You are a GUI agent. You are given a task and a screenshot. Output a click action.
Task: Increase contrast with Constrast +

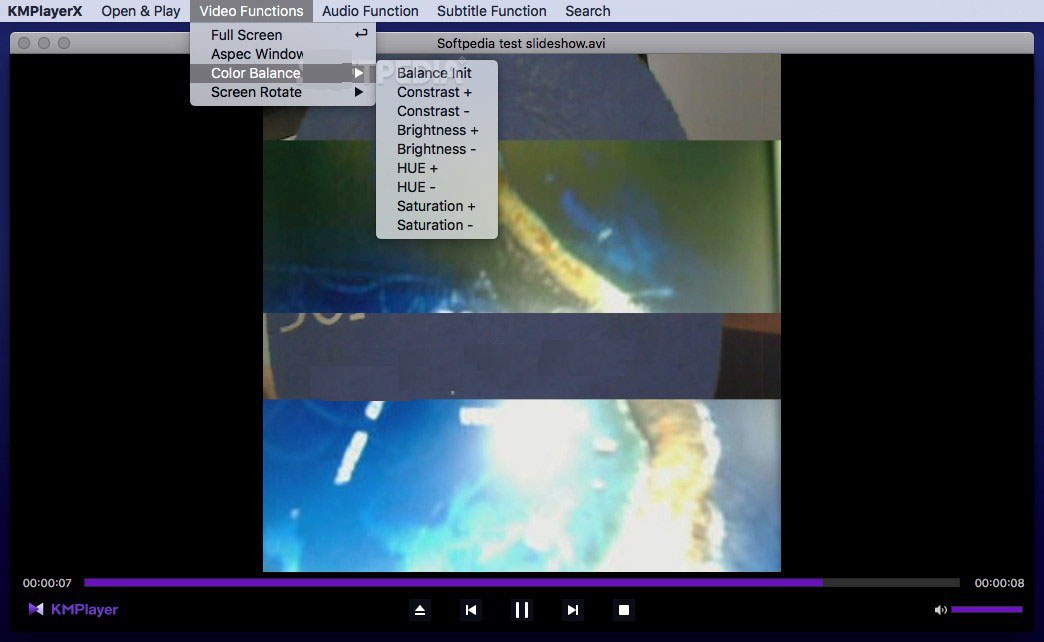[437, 92]
